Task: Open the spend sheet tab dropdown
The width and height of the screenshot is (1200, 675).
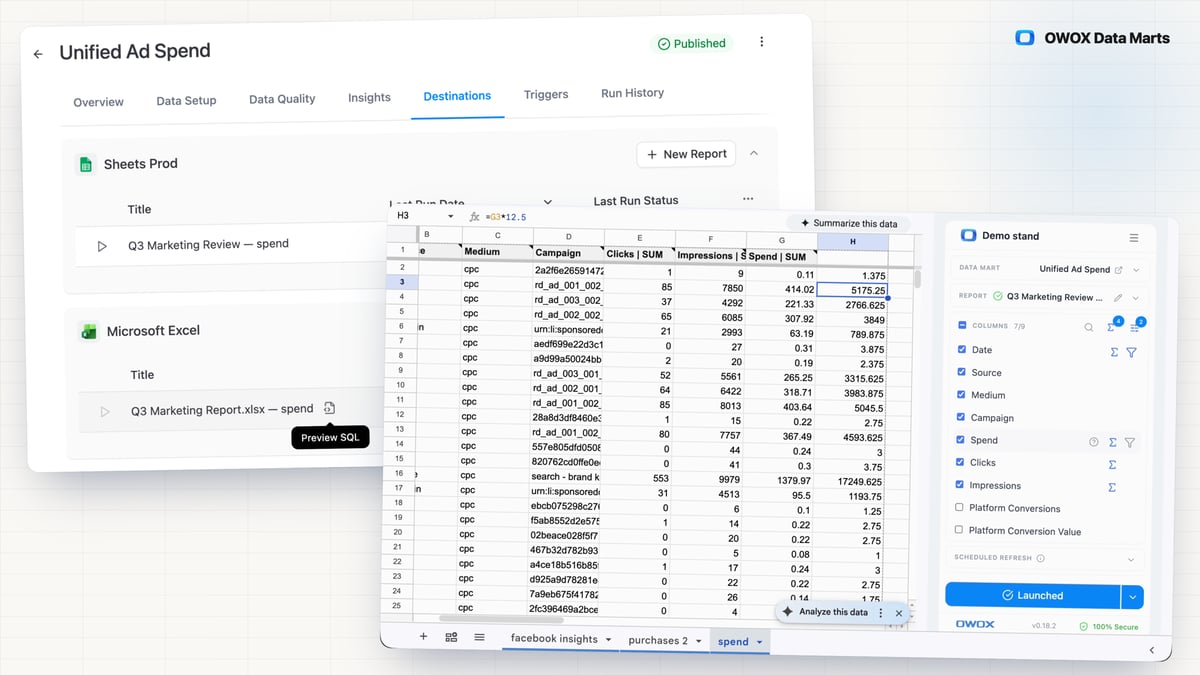Action: pyautogui.click(x=760, y=642)
